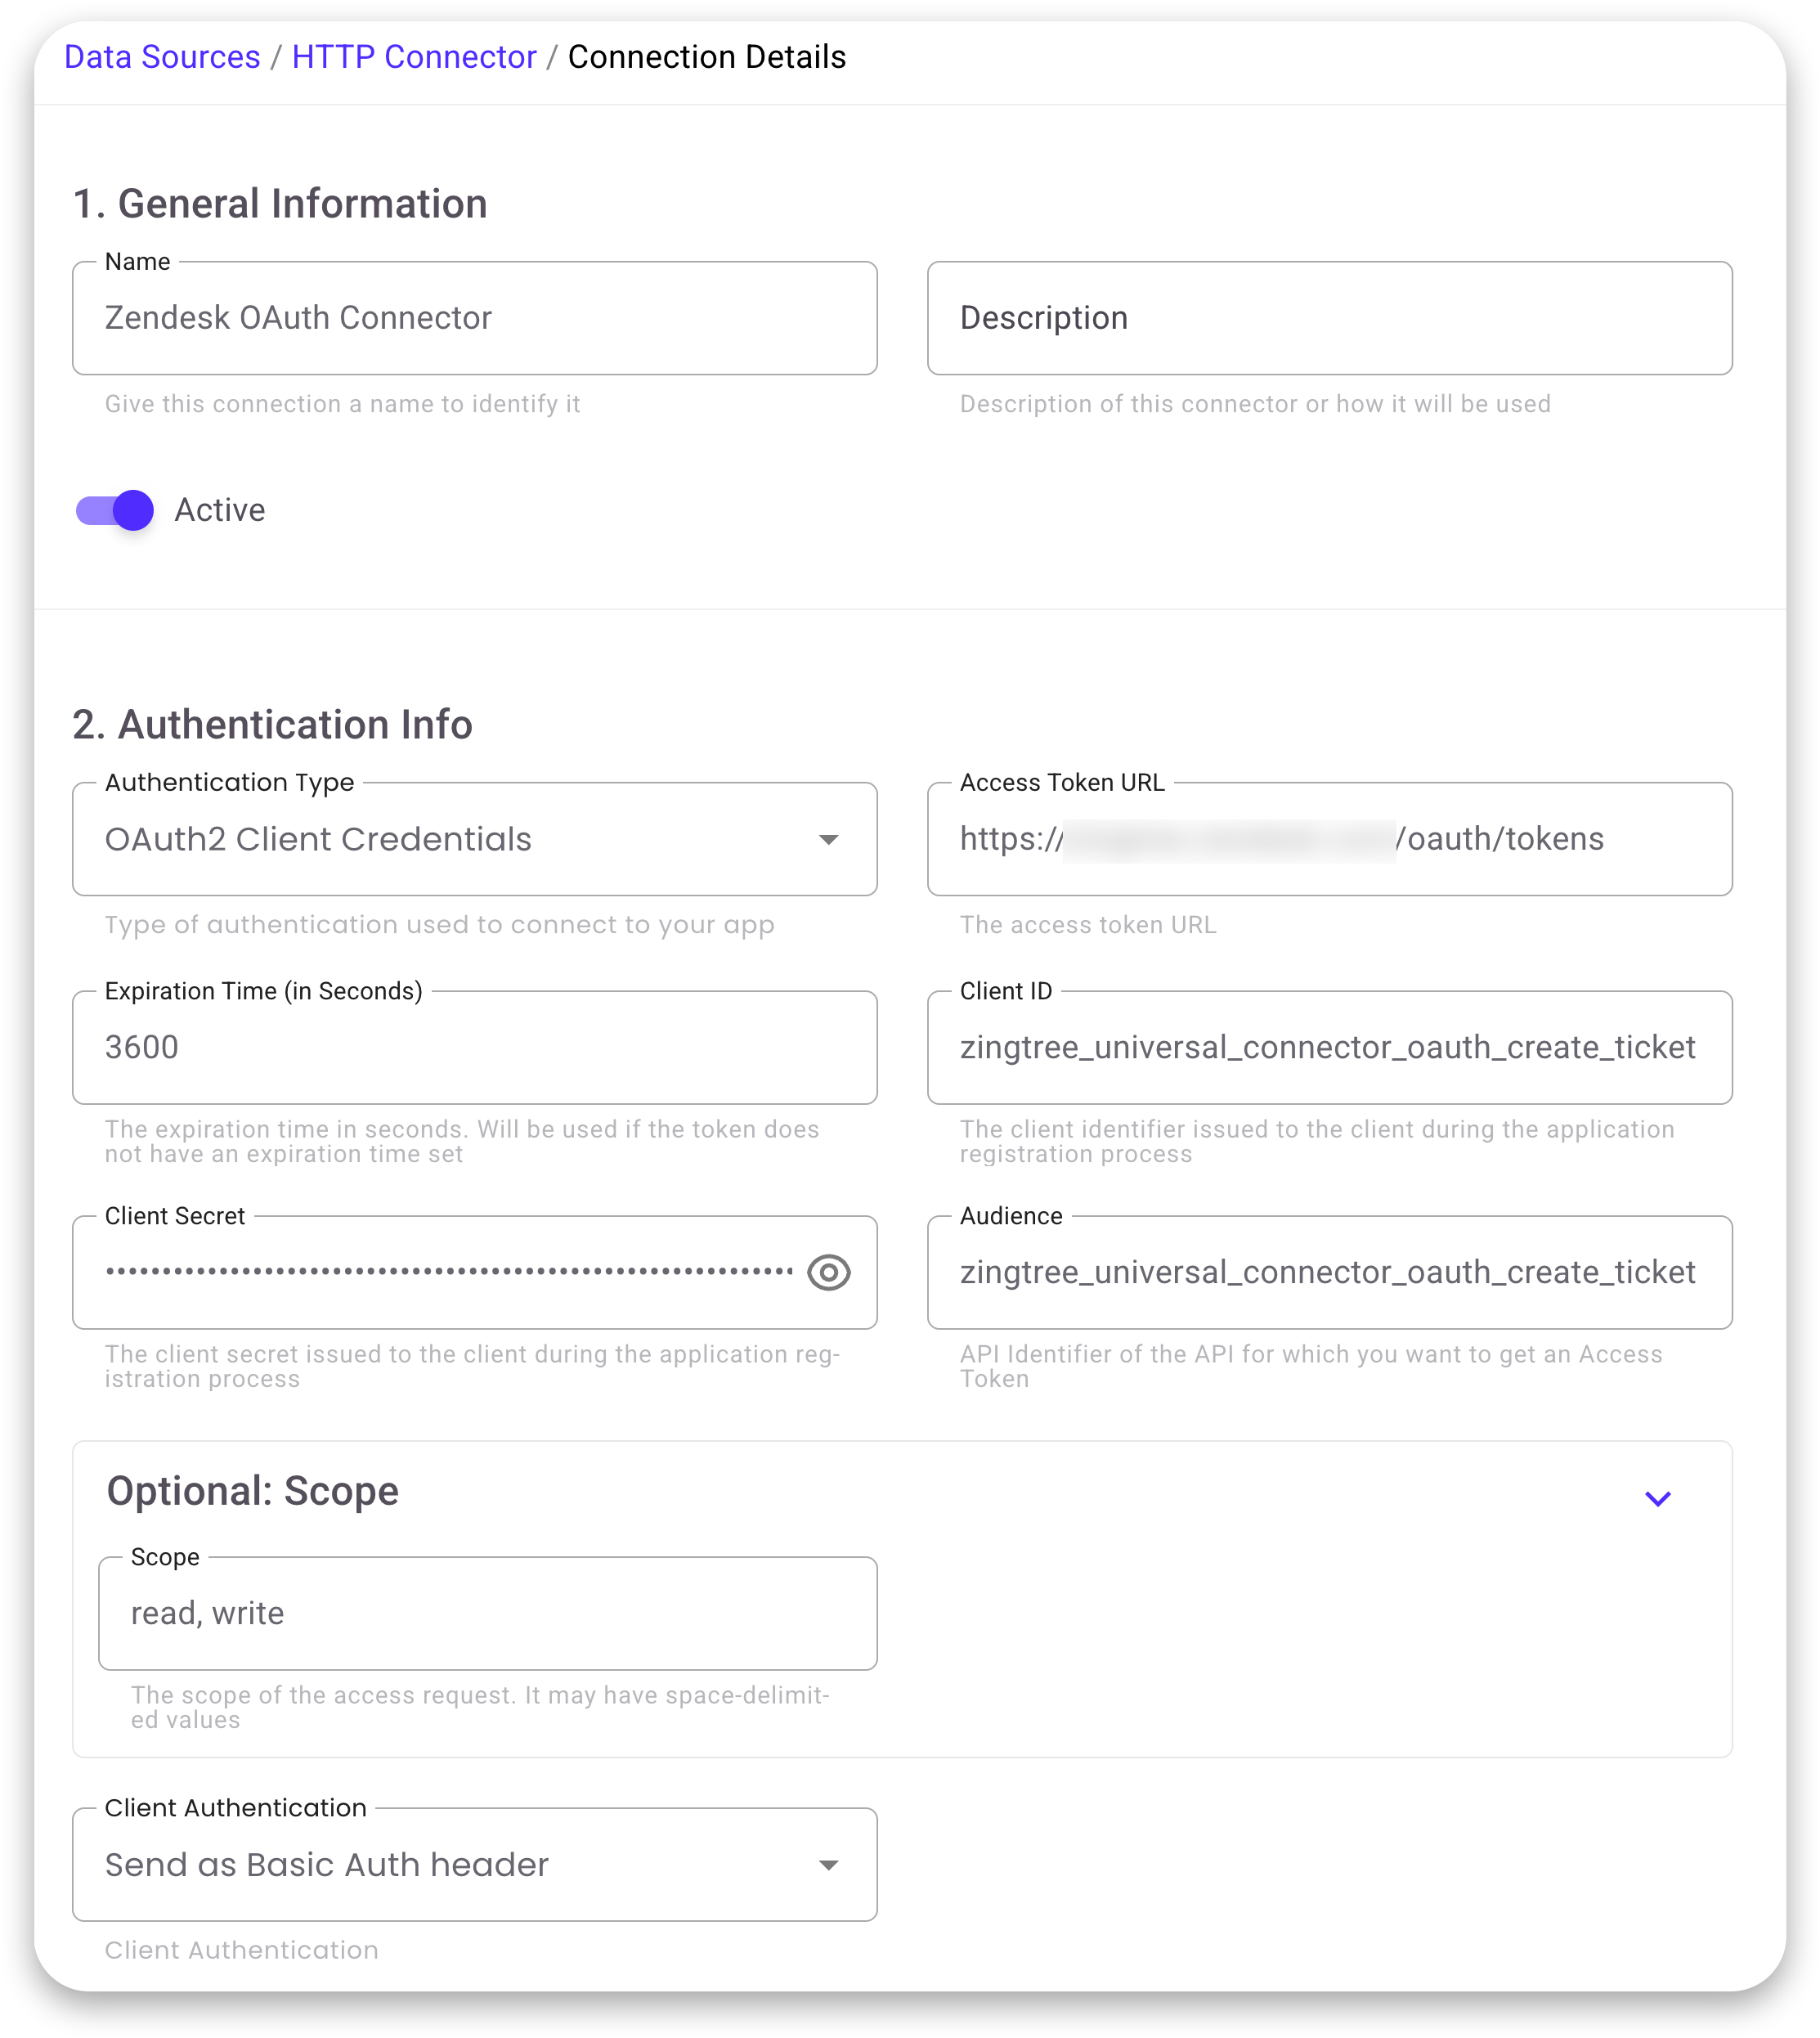Image resolution: width=1820 pixels, height=2038 pixels.
Task: Click the Scope field containing read, write
Action: coord(488,1613)
